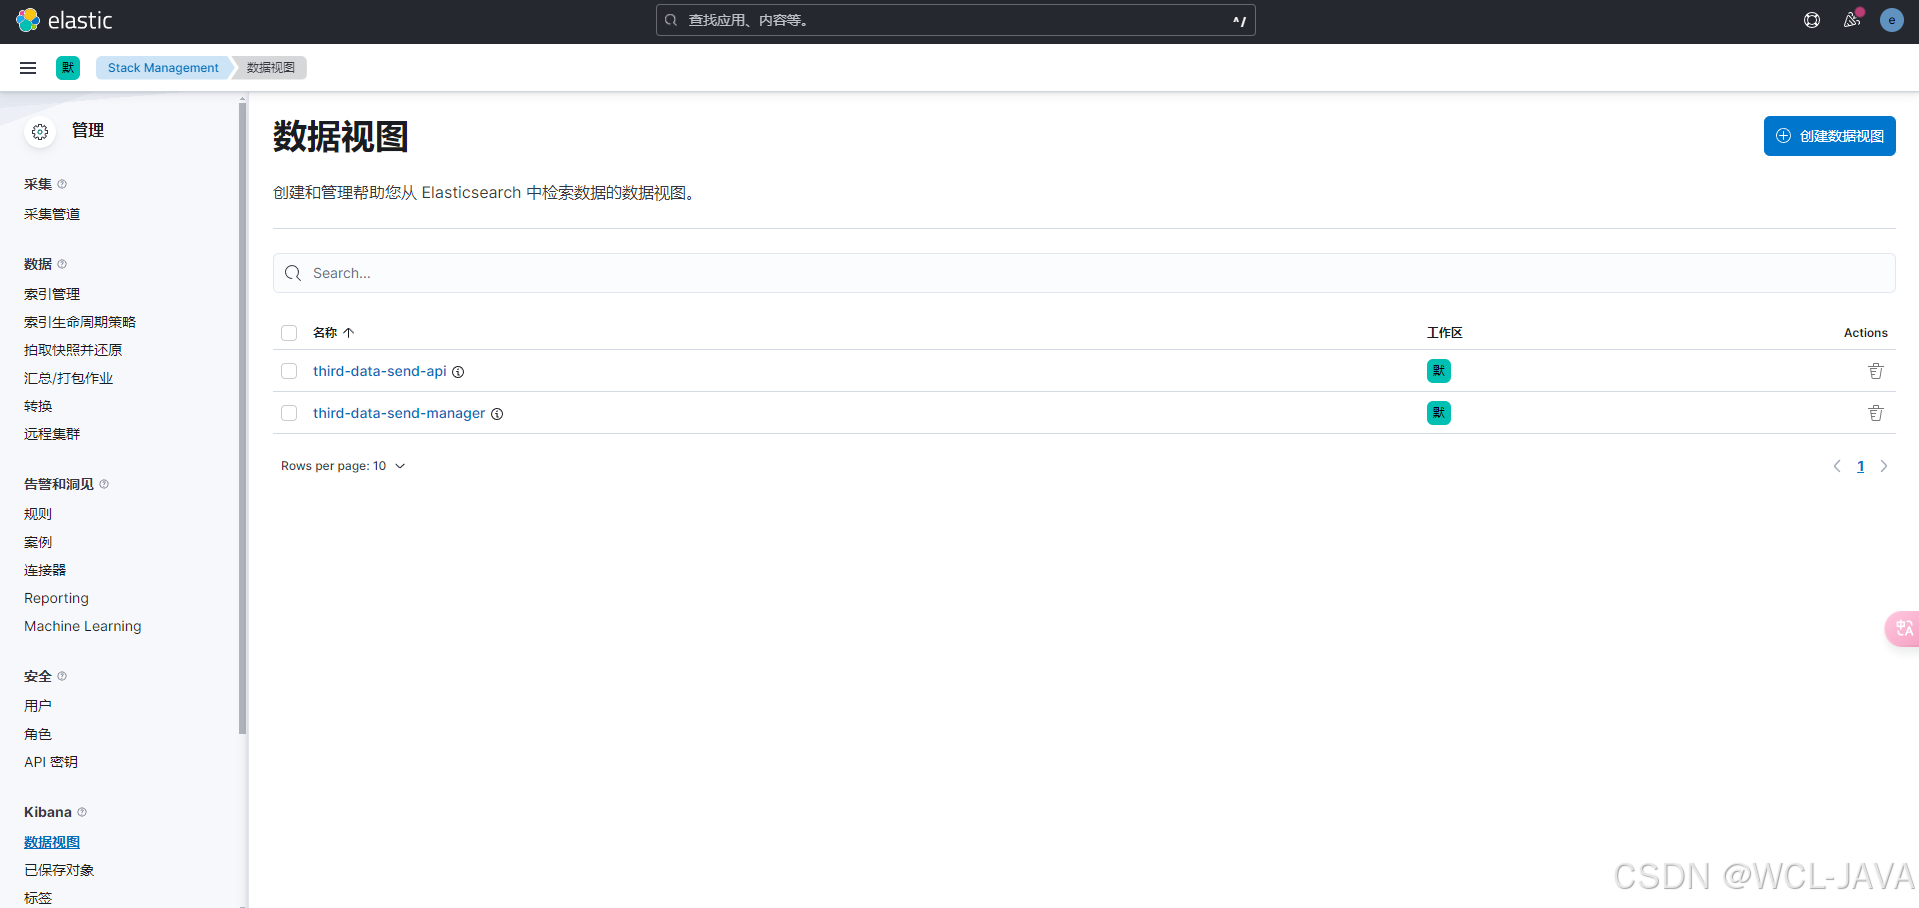1919x908 pixels.
Task: Open 汇总/打包作业 in sidebar
Action: click(68, 378)
